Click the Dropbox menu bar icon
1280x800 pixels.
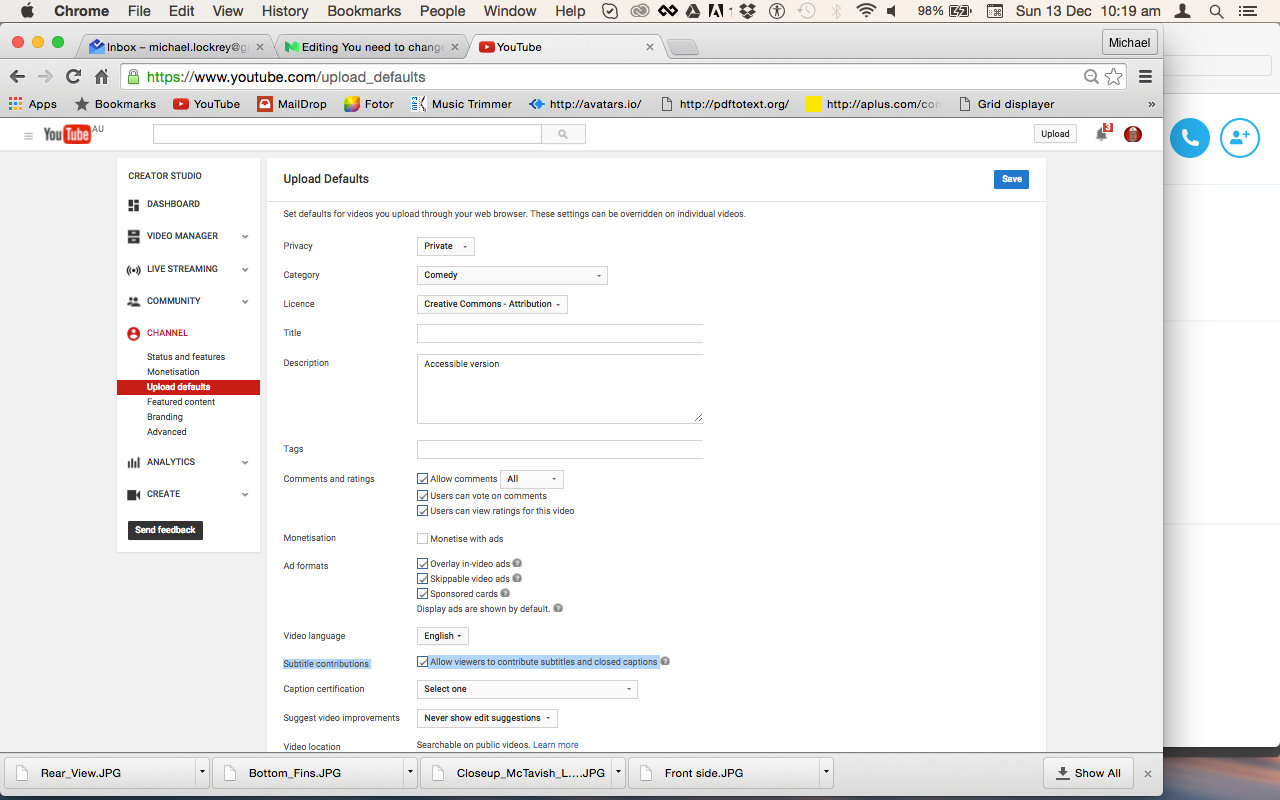(747, 11)
